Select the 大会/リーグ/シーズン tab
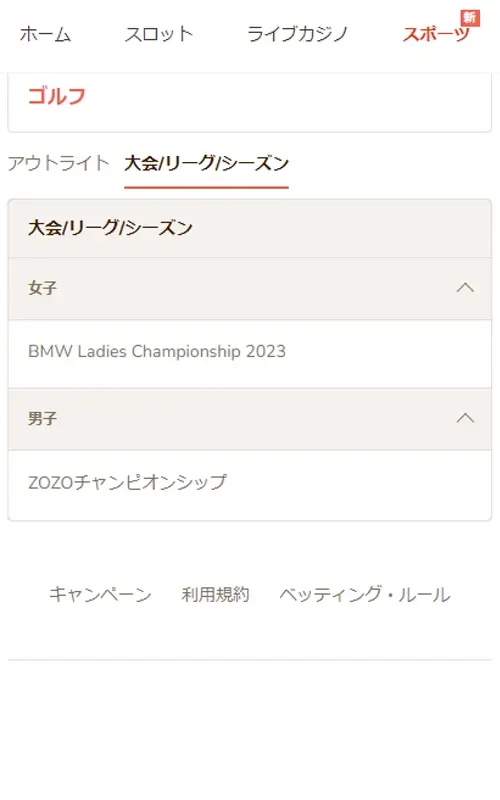Screen dimensions: 500x800 207,163
